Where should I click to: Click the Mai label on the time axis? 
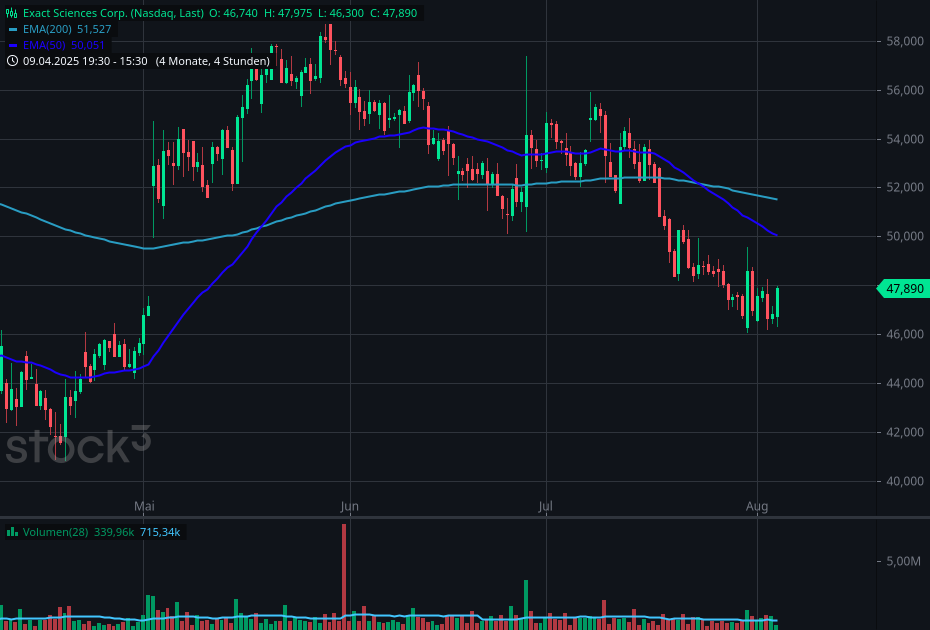145,507
